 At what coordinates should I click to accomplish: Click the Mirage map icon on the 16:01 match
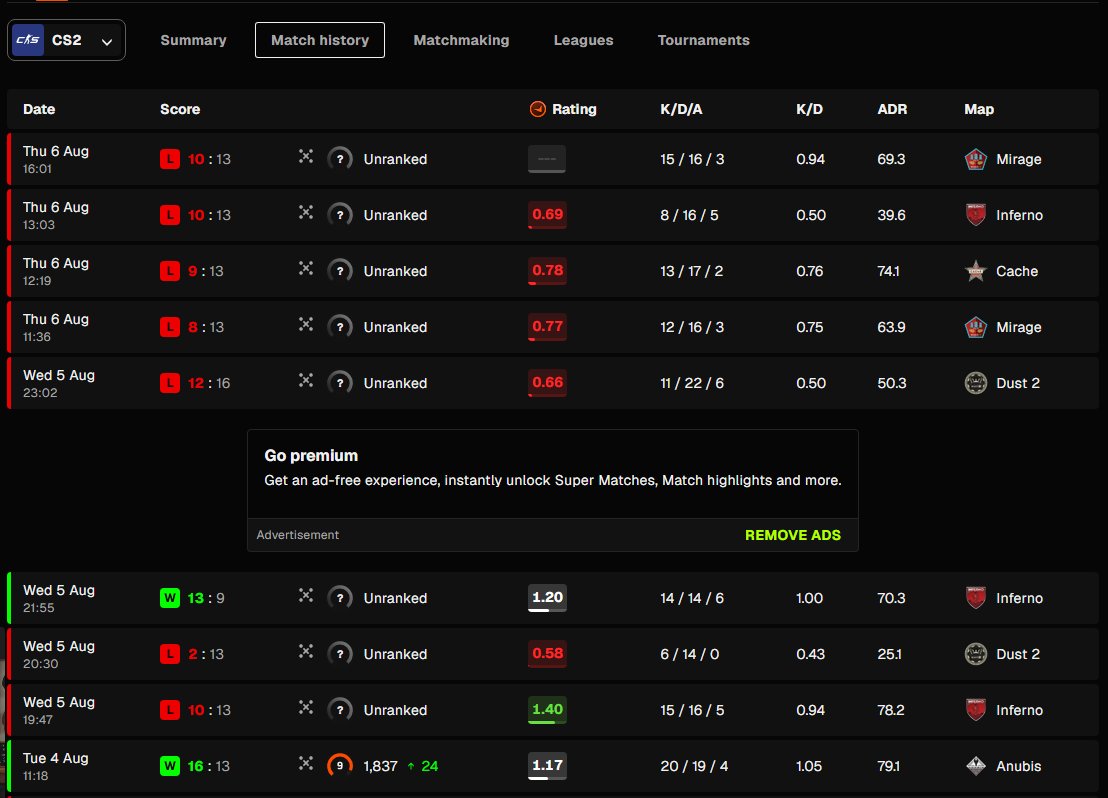[x=976, y=159]
